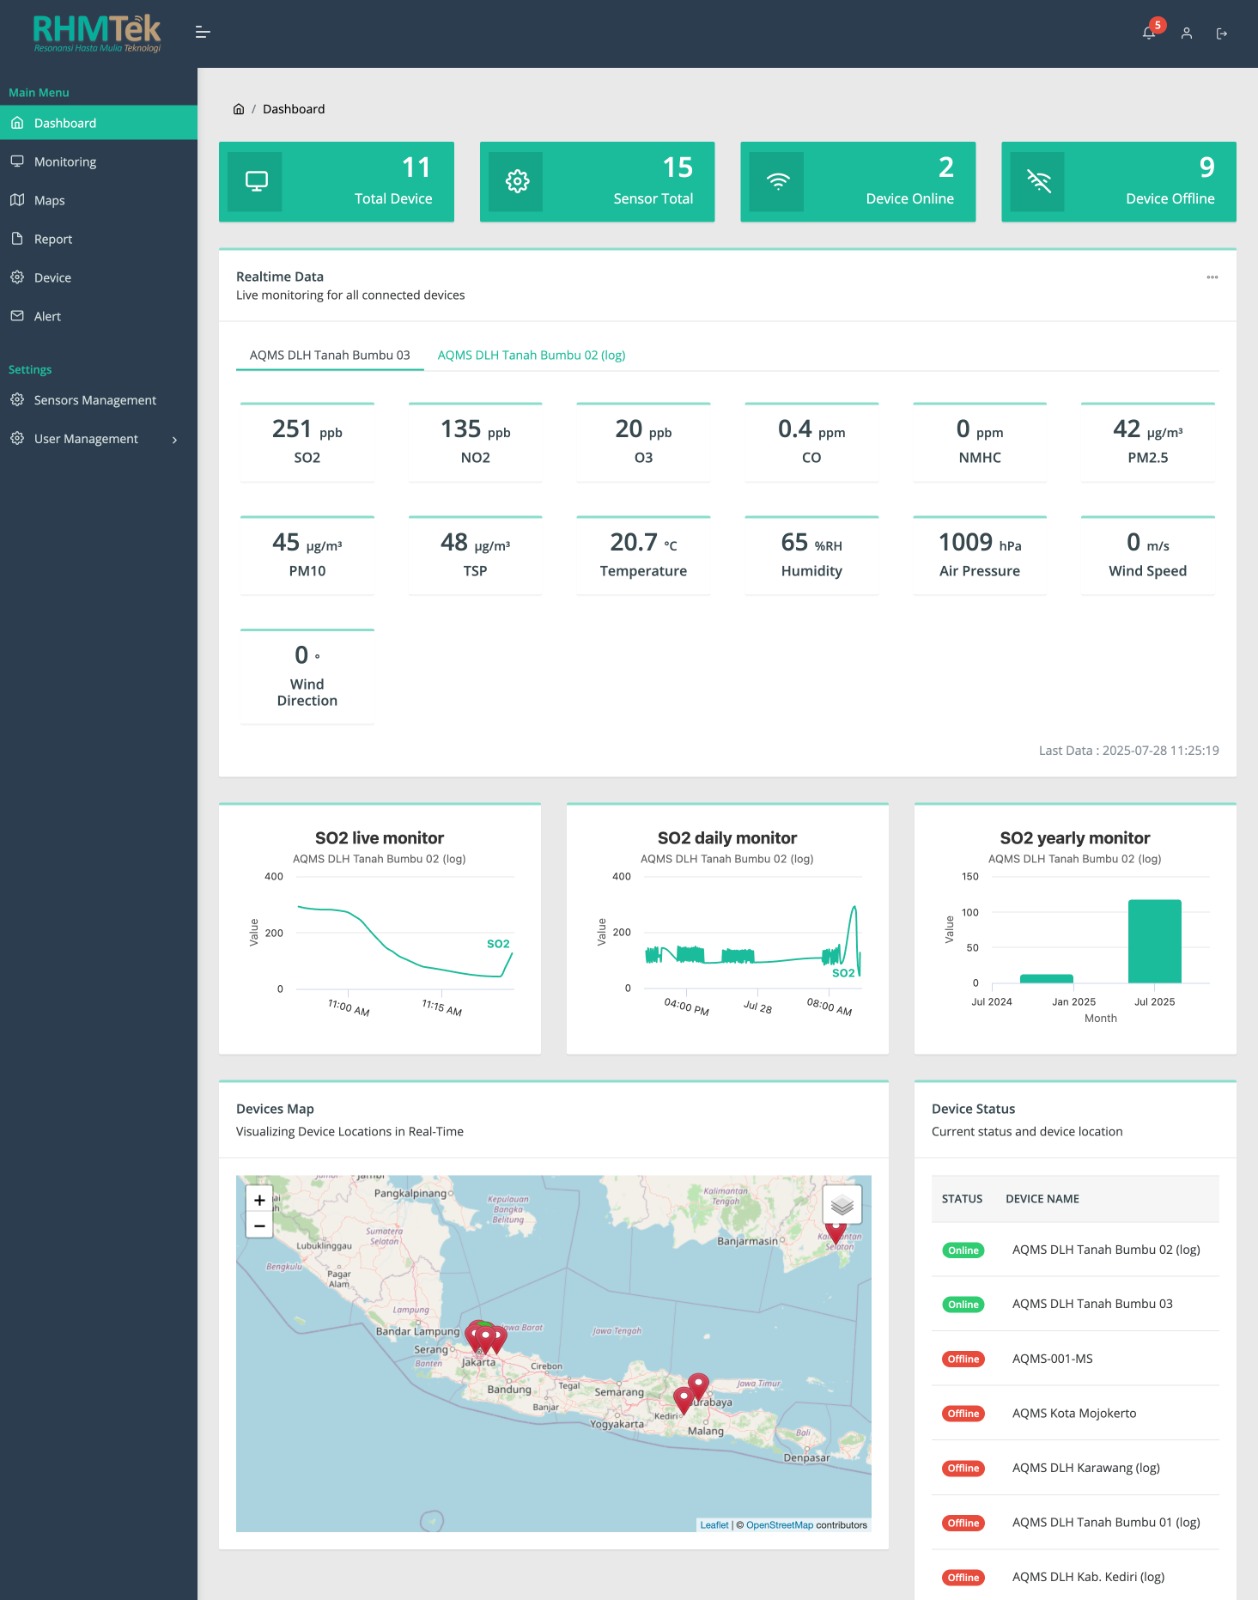Zoom out on the Devices Map
Screen dimensions: 1258x1600
(x=259, y=1226)
